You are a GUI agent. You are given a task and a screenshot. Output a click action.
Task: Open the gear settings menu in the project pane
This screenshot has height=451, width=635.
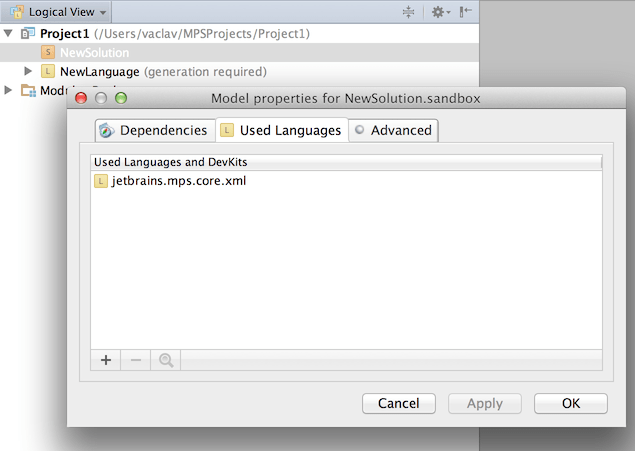click(x=441, y=12)
